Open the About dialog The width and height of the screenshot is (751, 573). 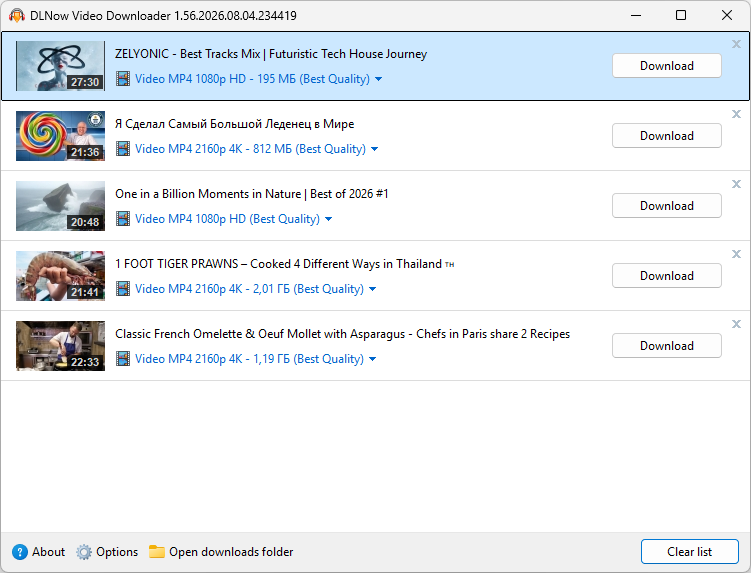39,552
